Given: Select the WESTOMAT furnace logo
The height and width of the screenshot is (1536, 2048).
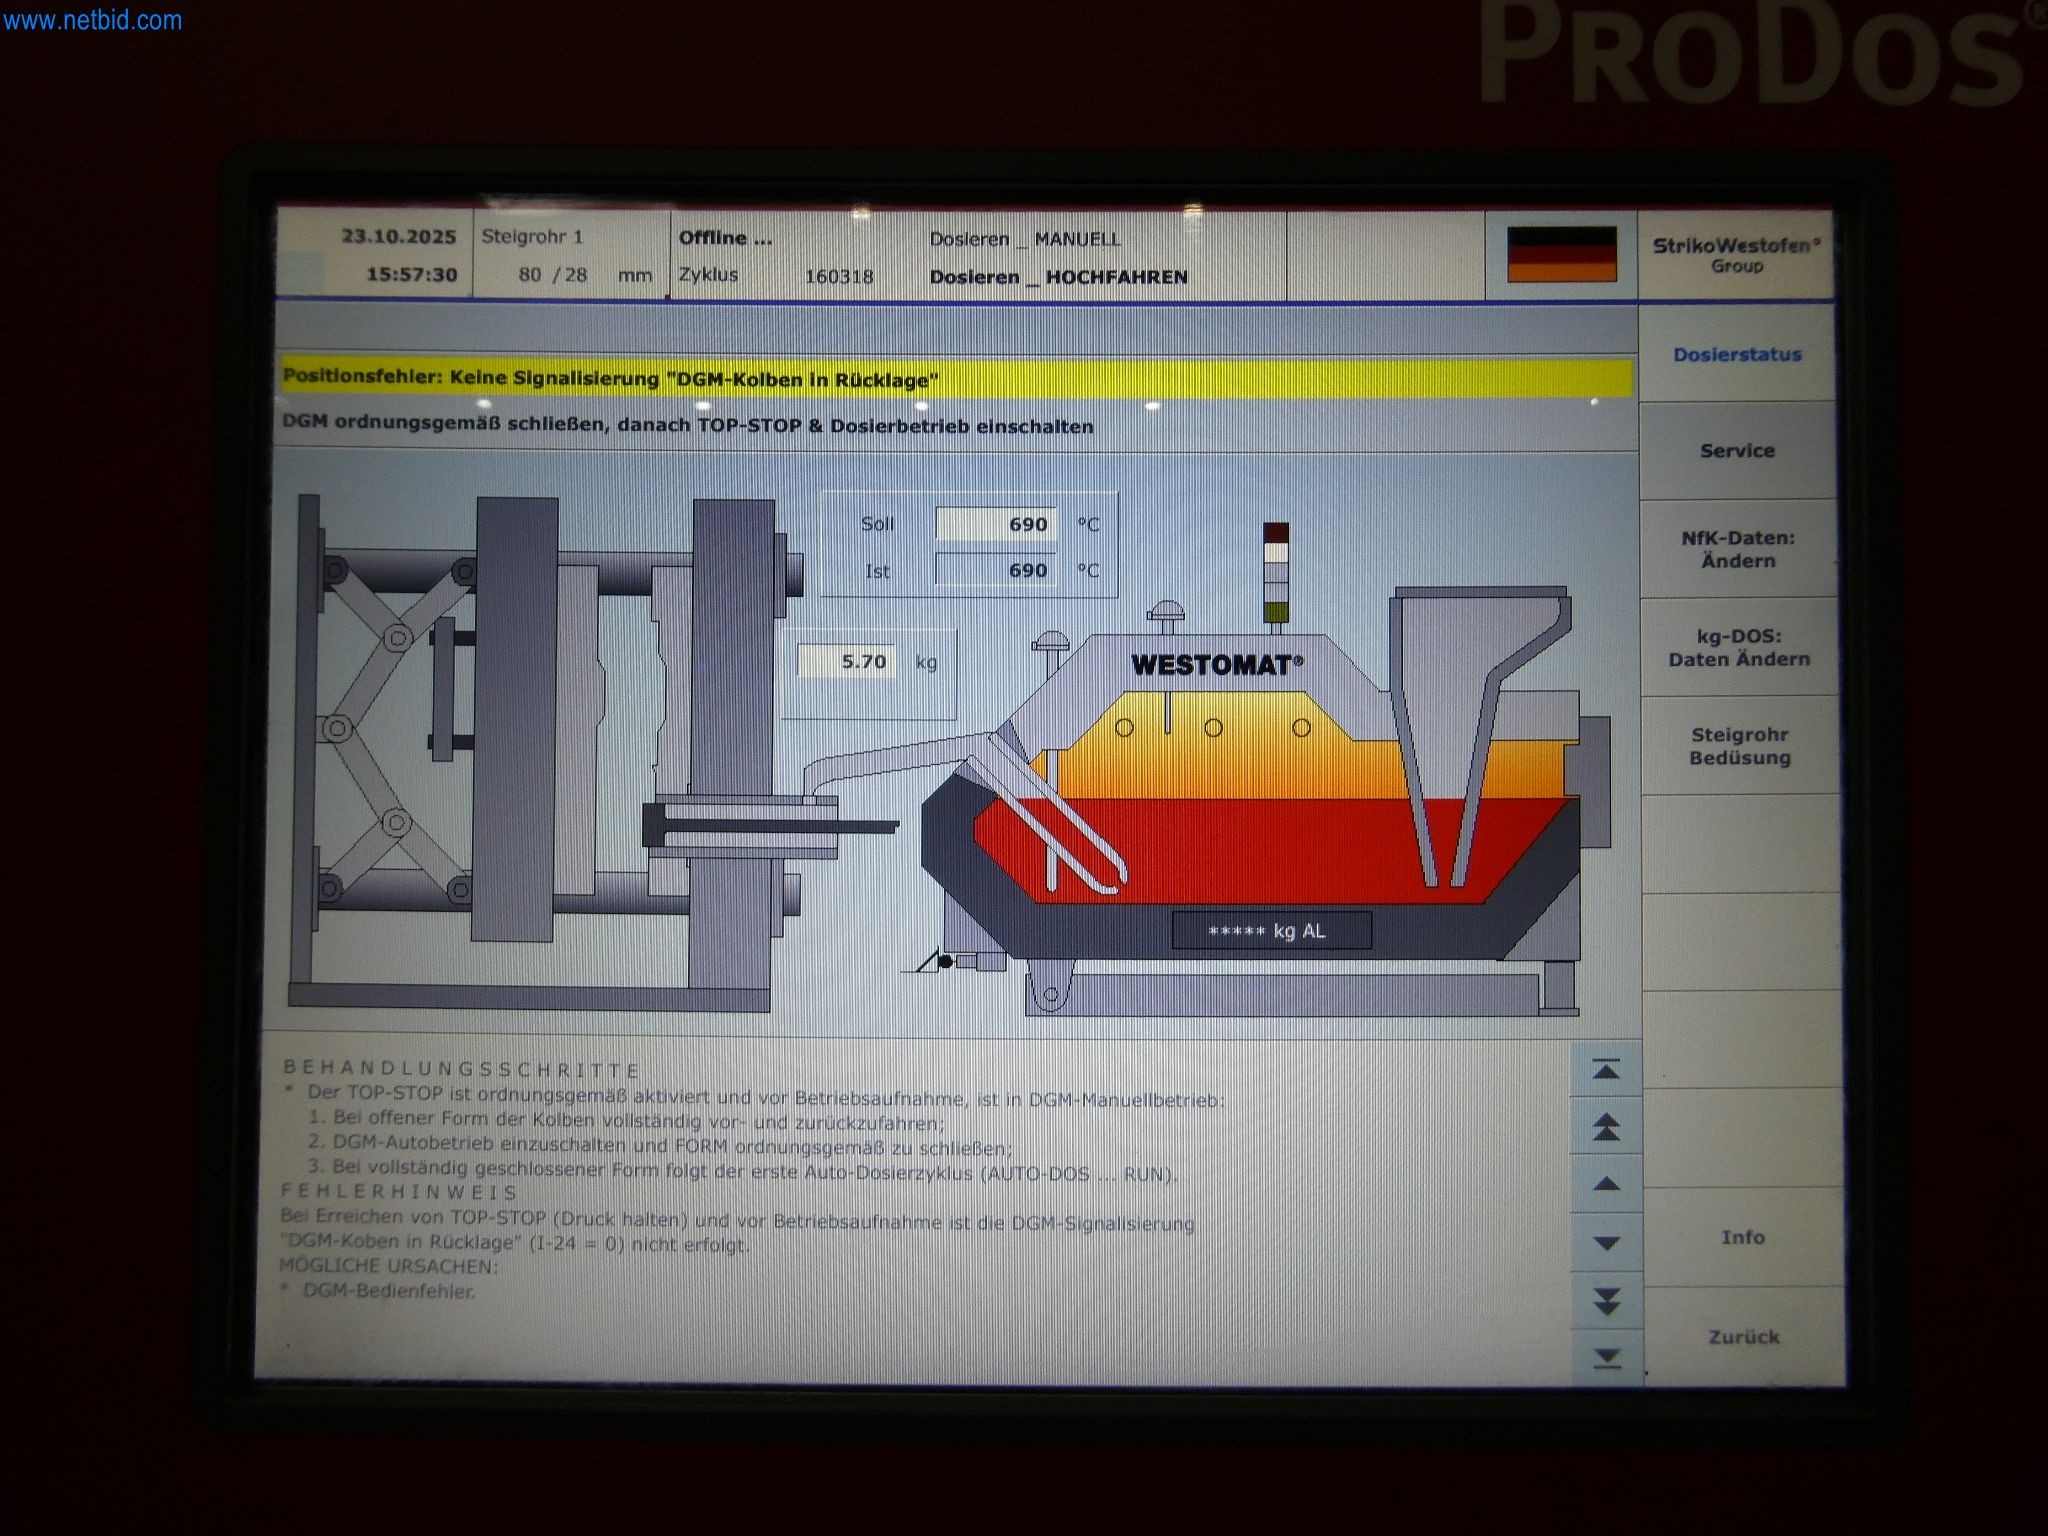Looking at the screenshot, I should 1217,664.
